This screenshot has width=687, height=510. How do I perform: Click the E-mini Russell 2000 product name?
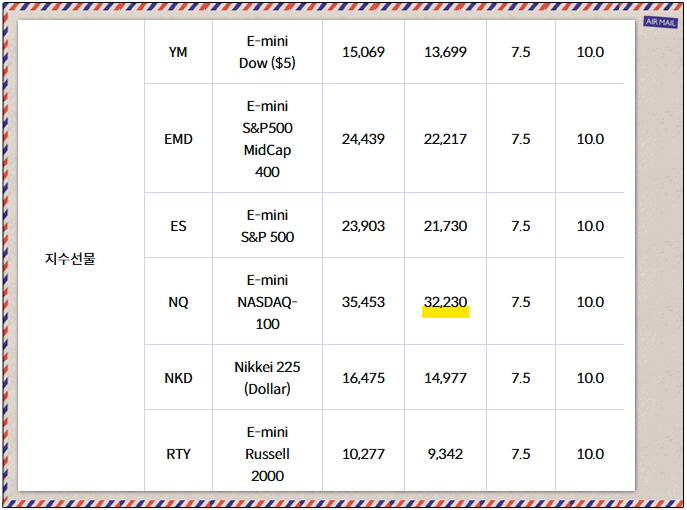267,454
